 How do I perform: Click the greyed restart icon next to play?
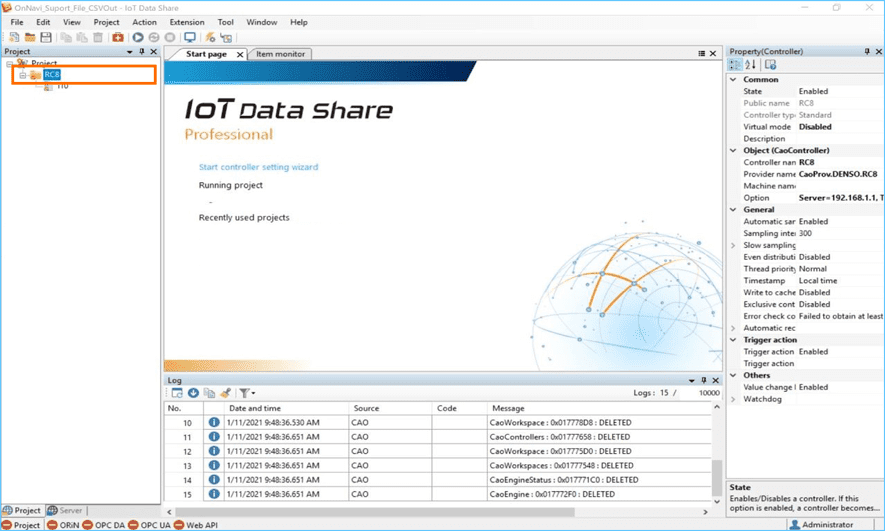click(x=154, y=37)
